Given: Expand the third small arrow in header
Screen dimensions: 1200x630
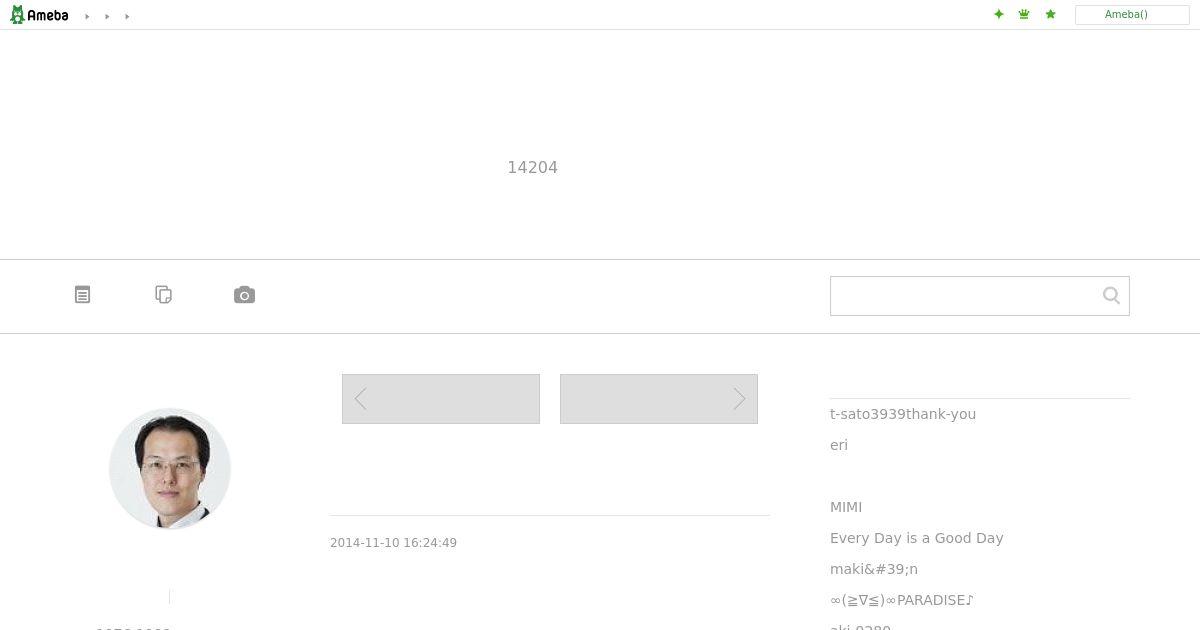Looking at the screenshot, I should 127,16.
